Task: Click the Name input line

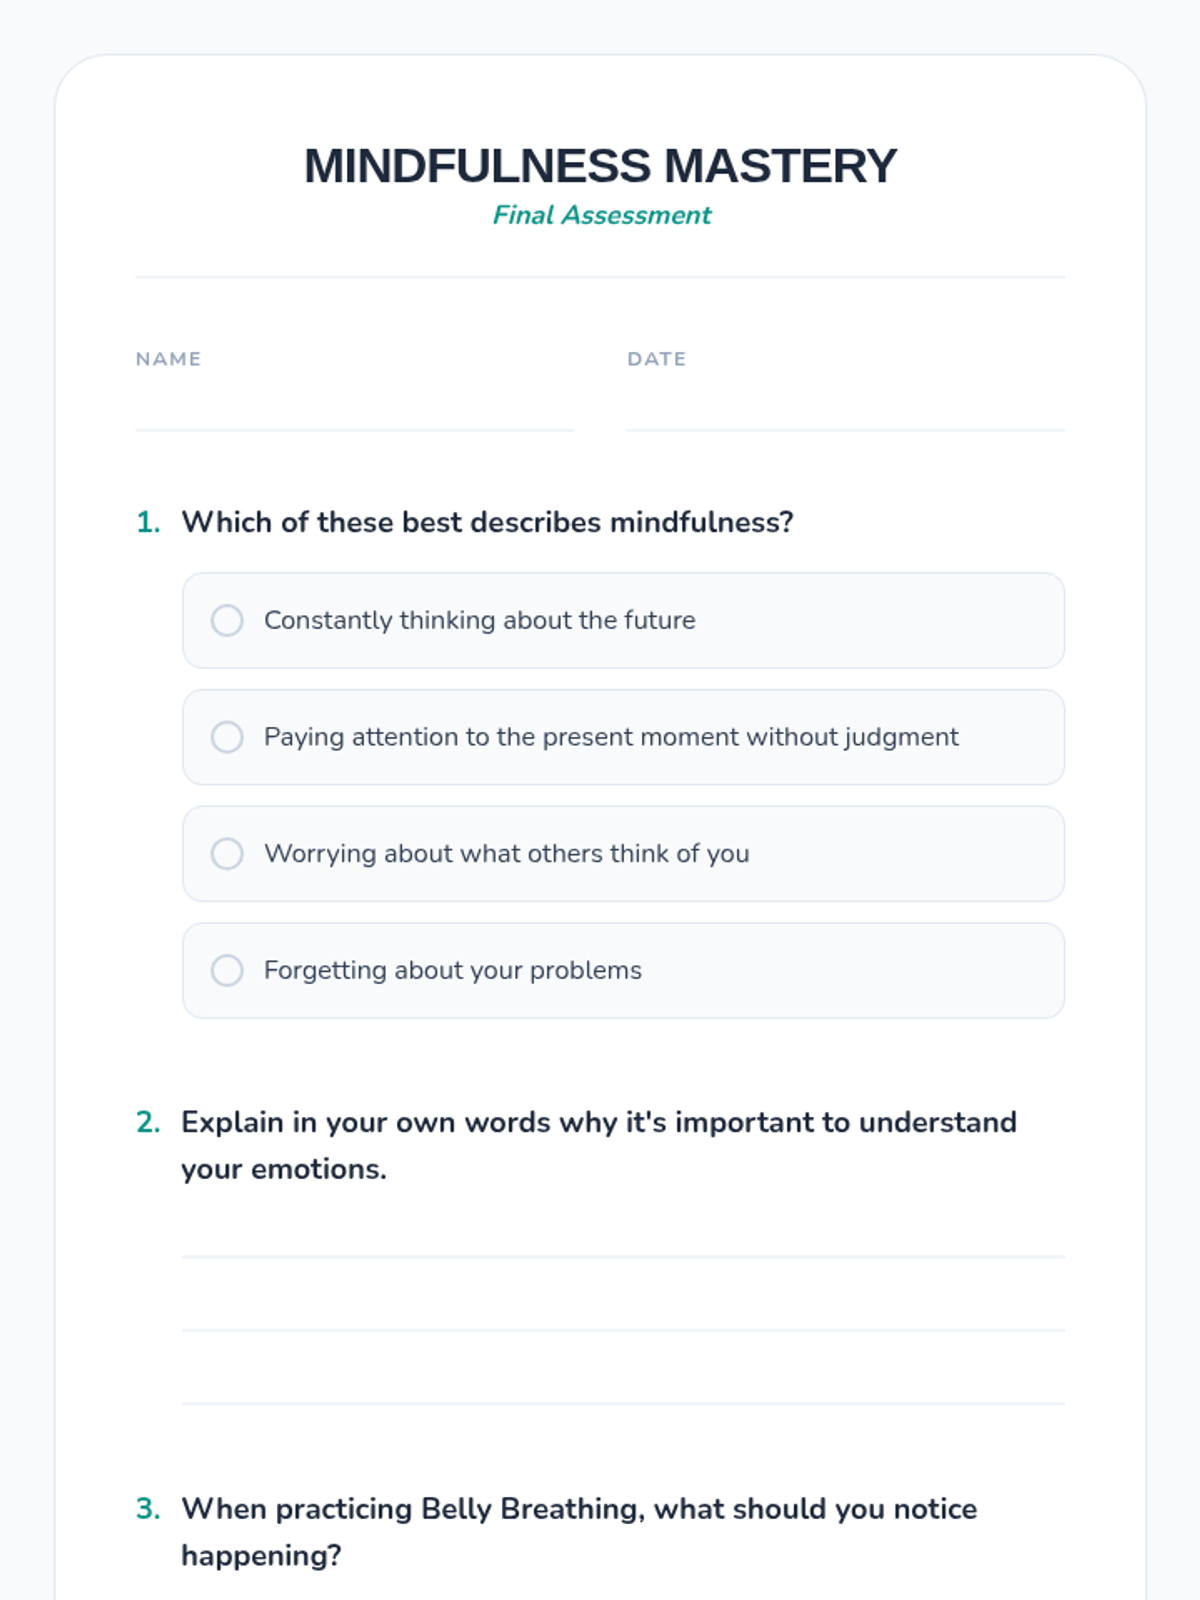Action: pos(354,410)
